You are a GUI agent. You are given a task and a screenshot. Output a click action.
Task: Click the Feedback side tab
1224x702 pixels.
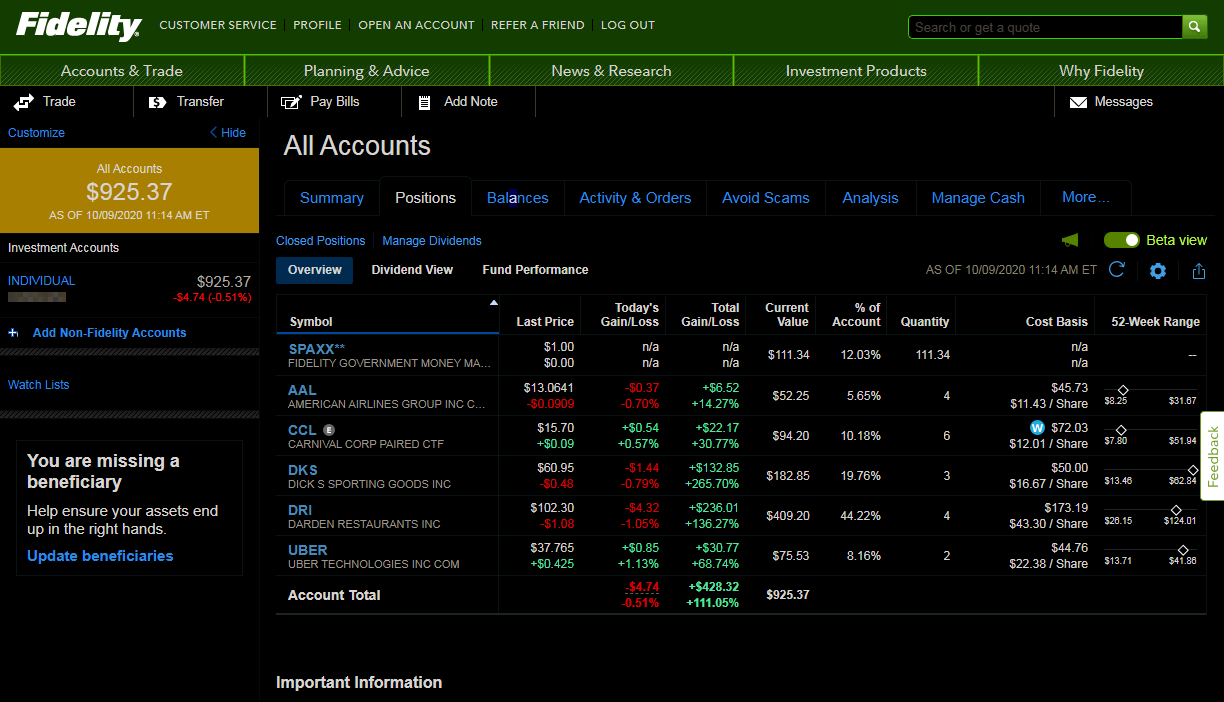point(1213,456)
